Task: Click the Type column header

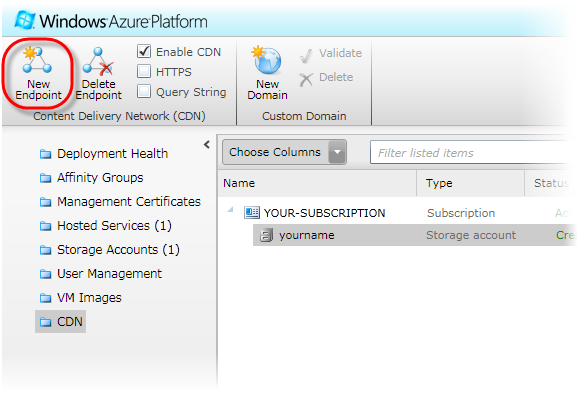Action: pyautogui.click(x=439, y=183)
